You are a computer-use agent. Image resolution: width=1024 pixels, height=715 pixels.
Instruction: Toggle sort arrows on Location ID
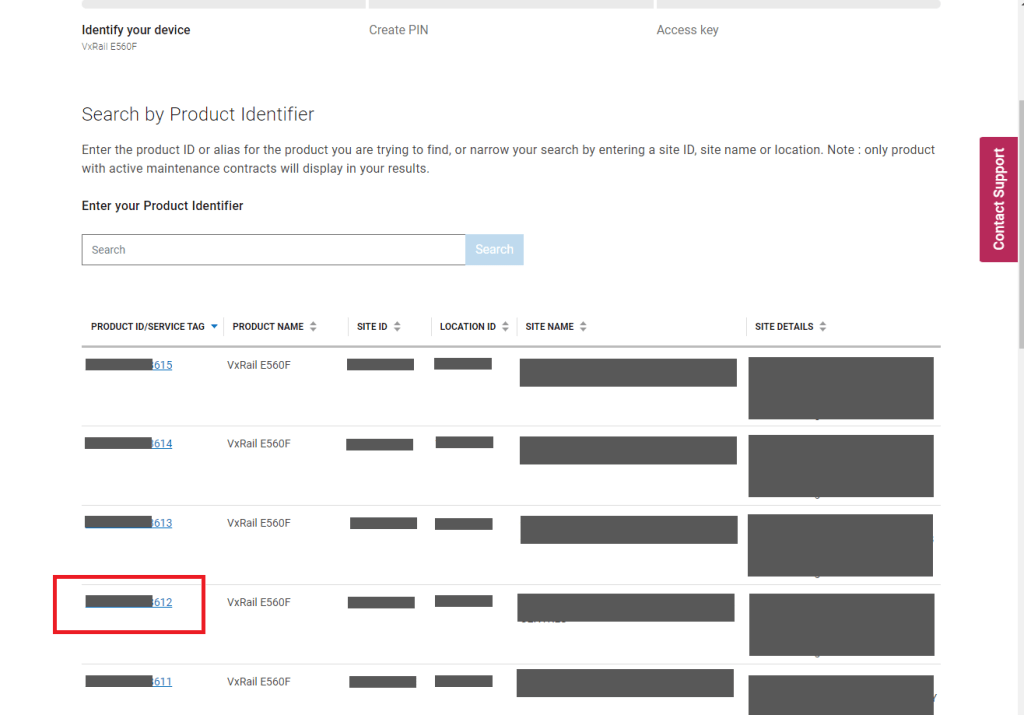(505, 327)
